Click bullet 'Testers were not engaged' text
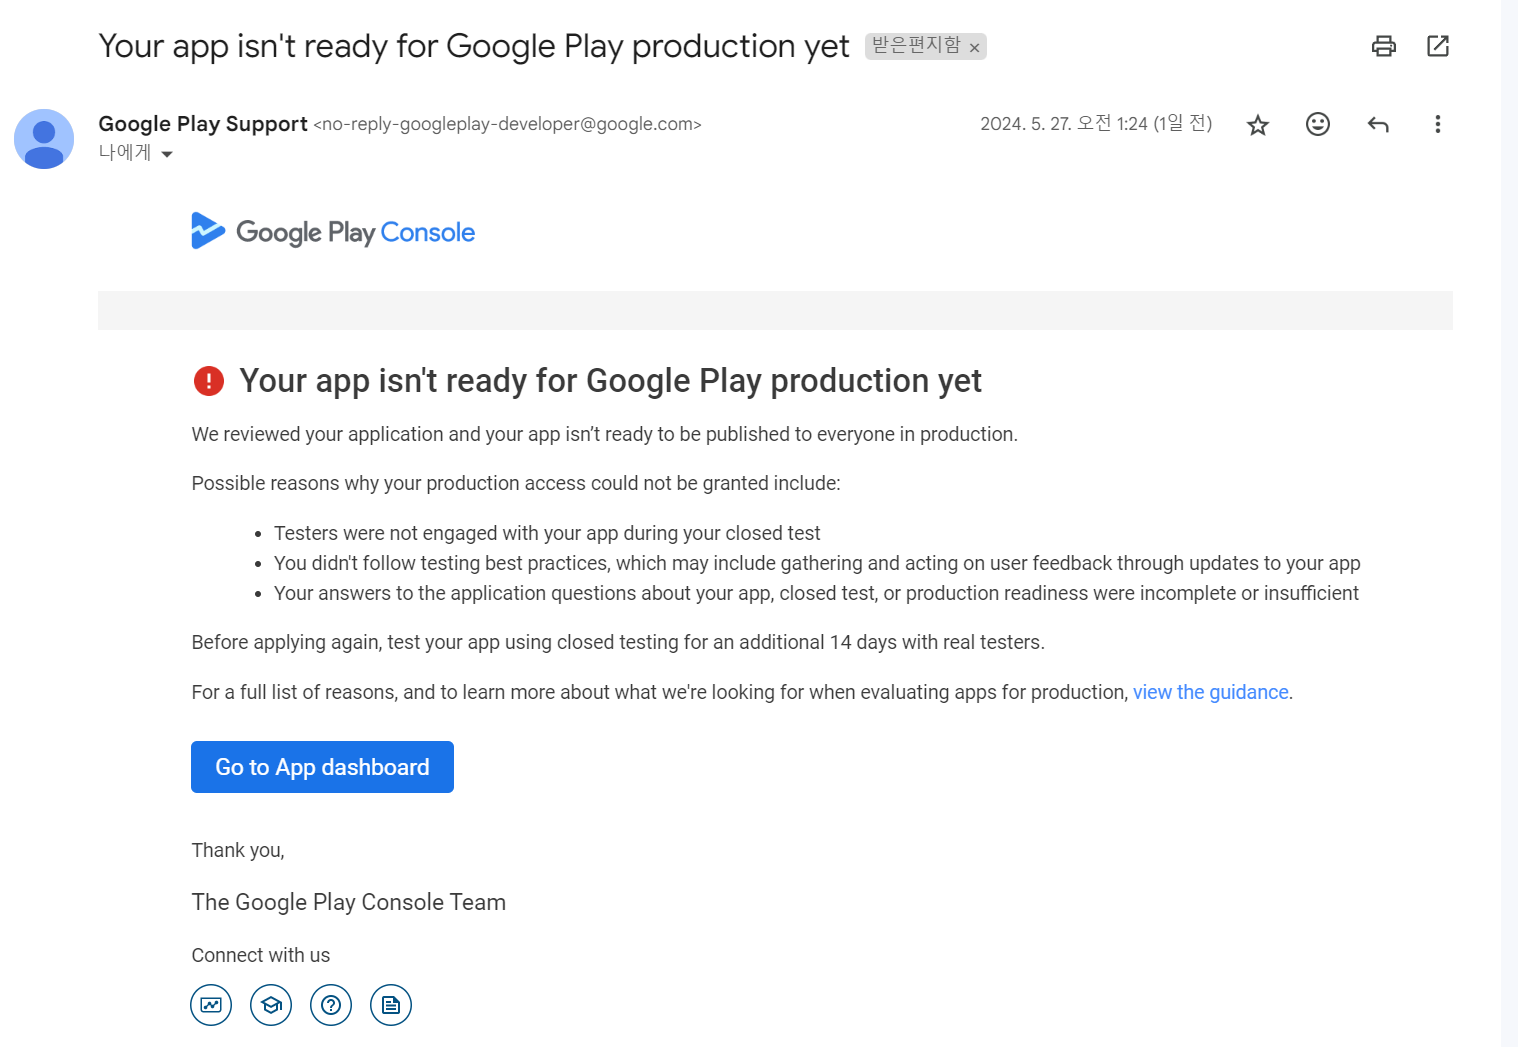 tap(547, 533)
